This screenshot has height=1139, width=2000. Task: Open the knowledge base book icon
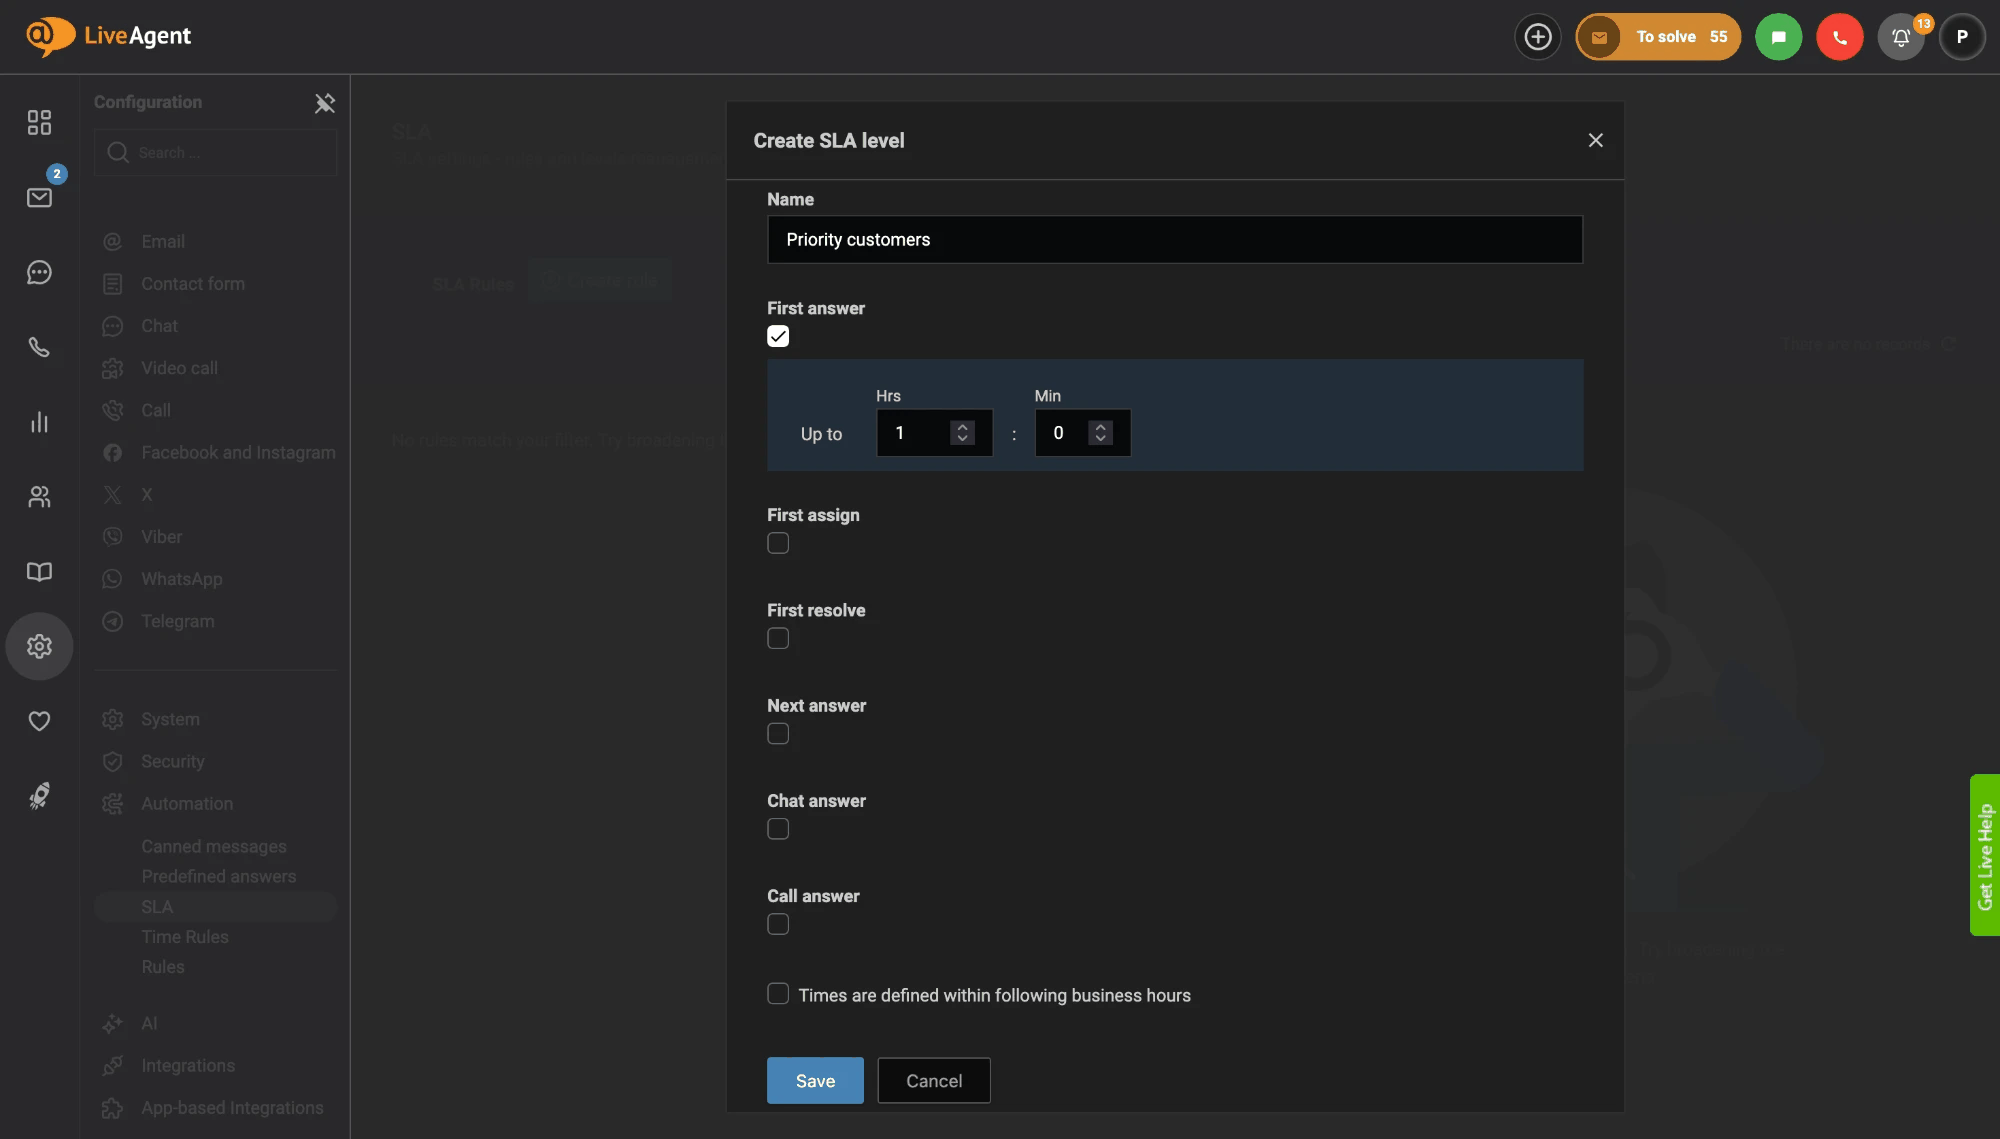coord(39,572)
